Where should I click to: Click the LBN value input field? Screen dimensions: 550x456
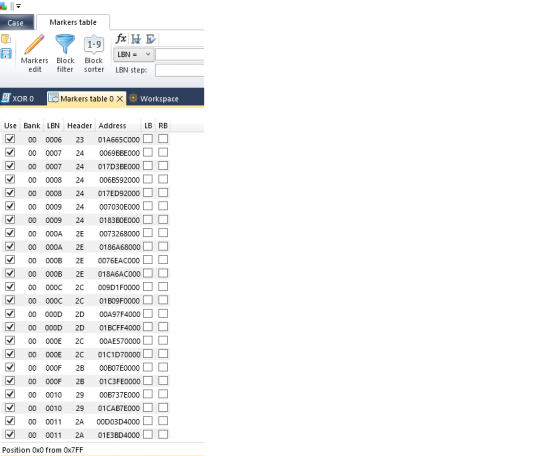point(180,54)
